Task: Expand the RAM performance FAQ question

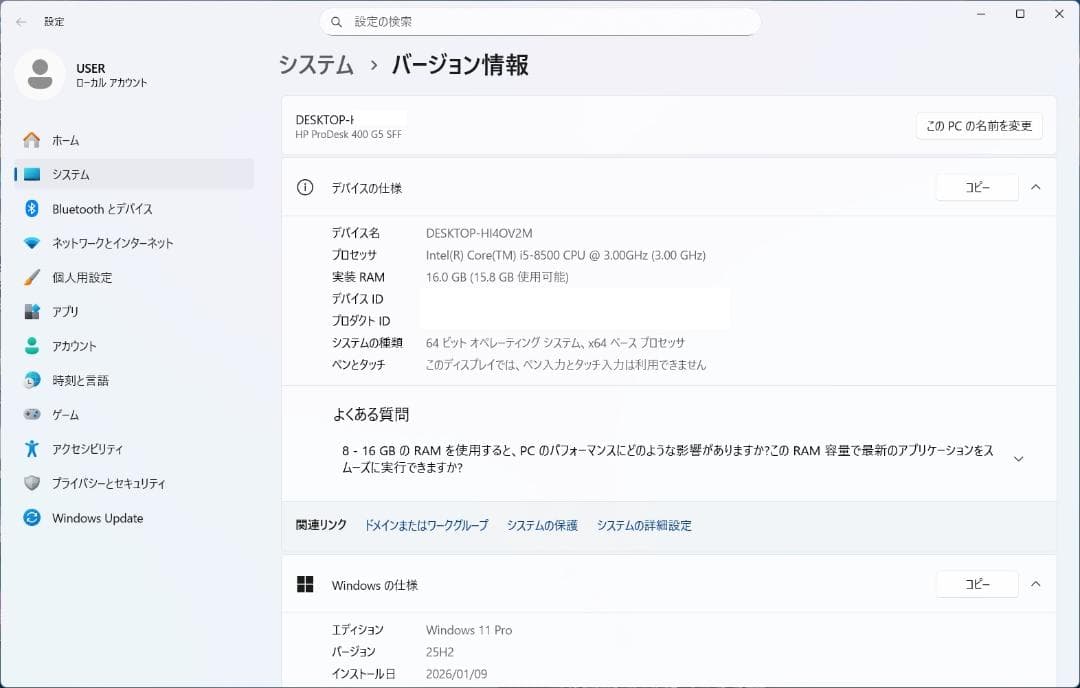Action: point(1018,457)
